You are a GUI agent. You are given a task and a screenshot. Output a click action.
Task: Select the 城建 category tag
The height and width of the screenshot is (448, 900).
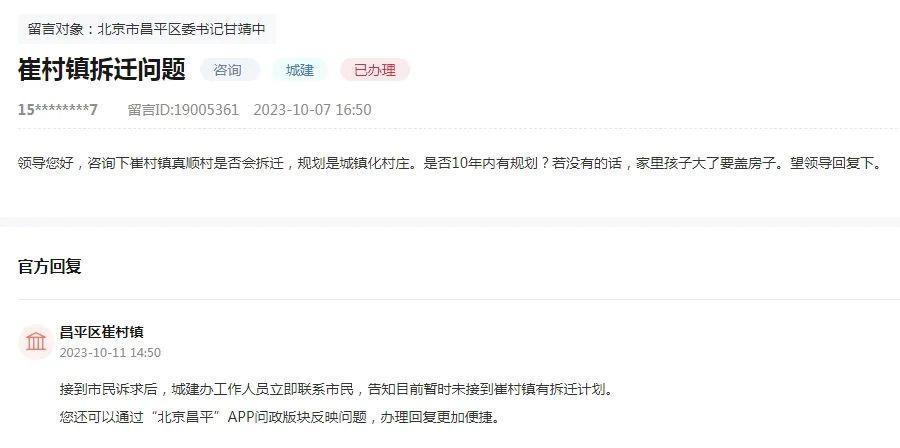tap(300, 70)
